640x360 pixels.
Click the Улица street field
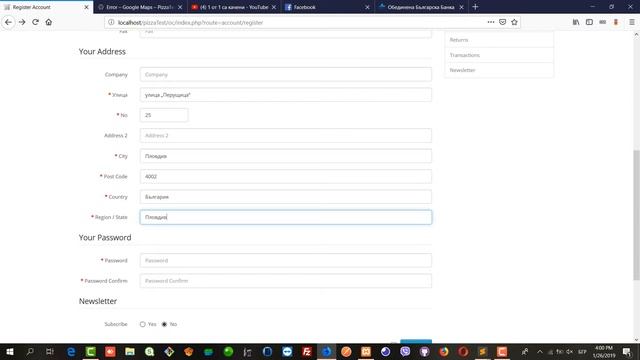pyautogui.click(x=285, y=95)
